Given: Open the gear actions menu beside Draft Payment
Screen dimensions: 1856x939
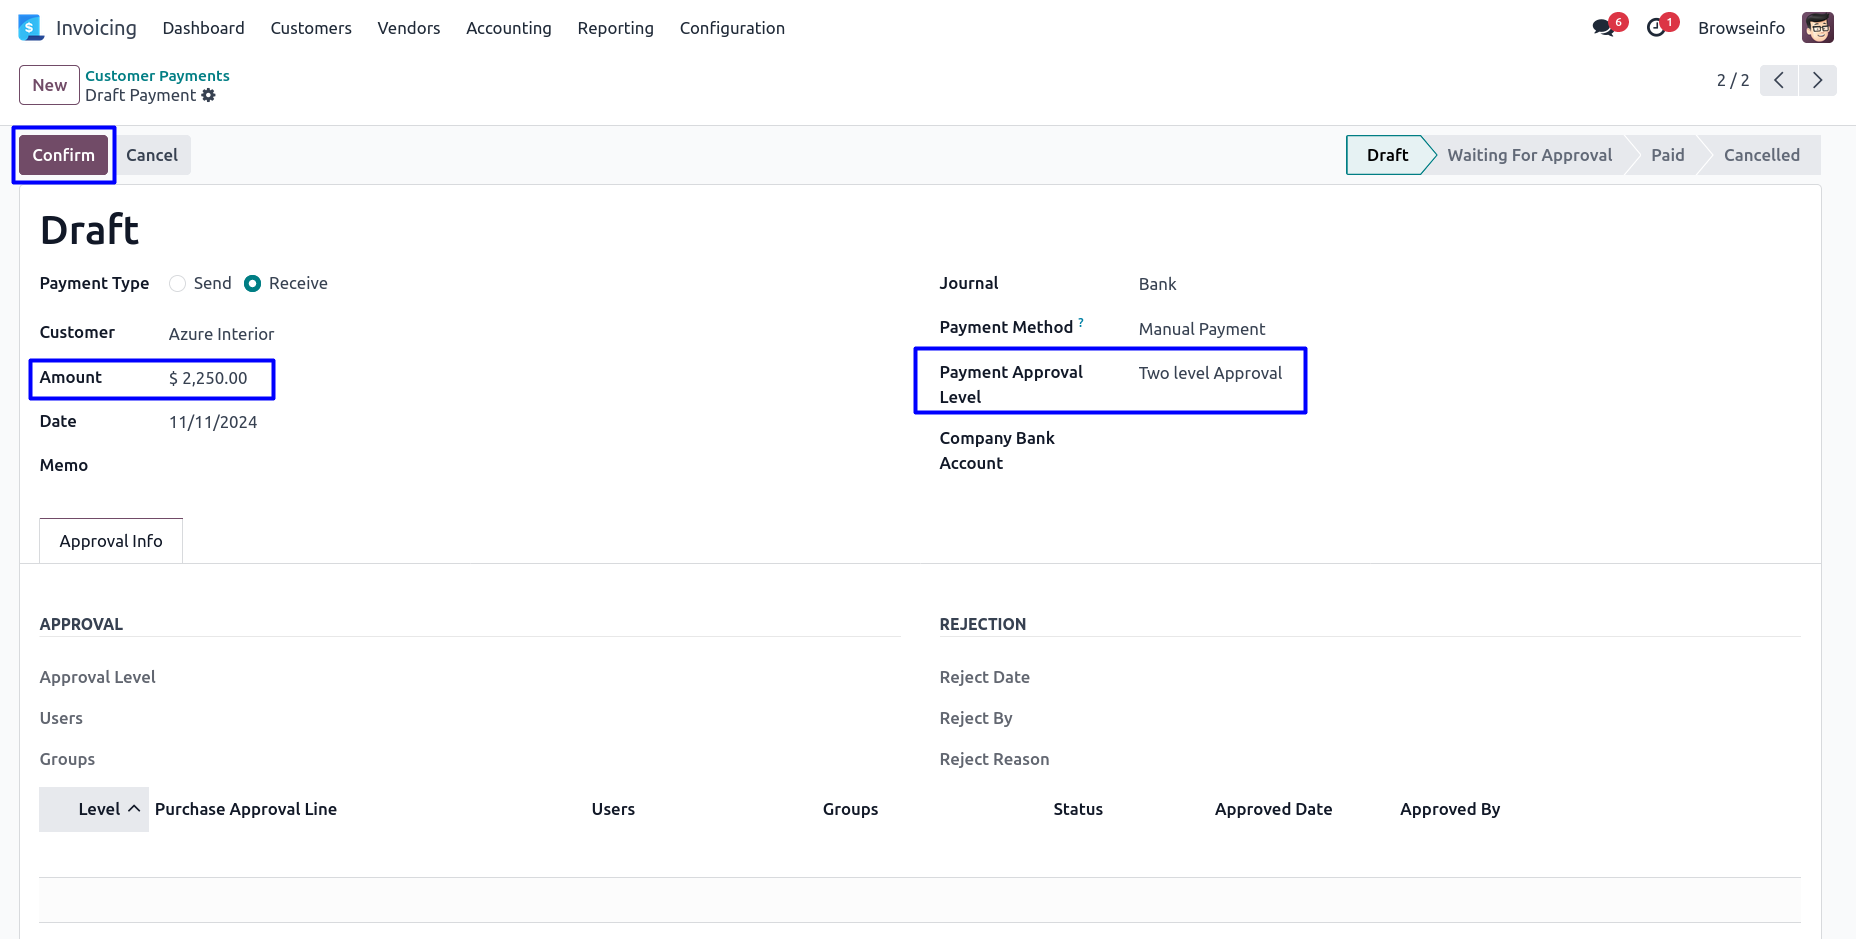Looking at the screenshot, I should click(208, 95).
